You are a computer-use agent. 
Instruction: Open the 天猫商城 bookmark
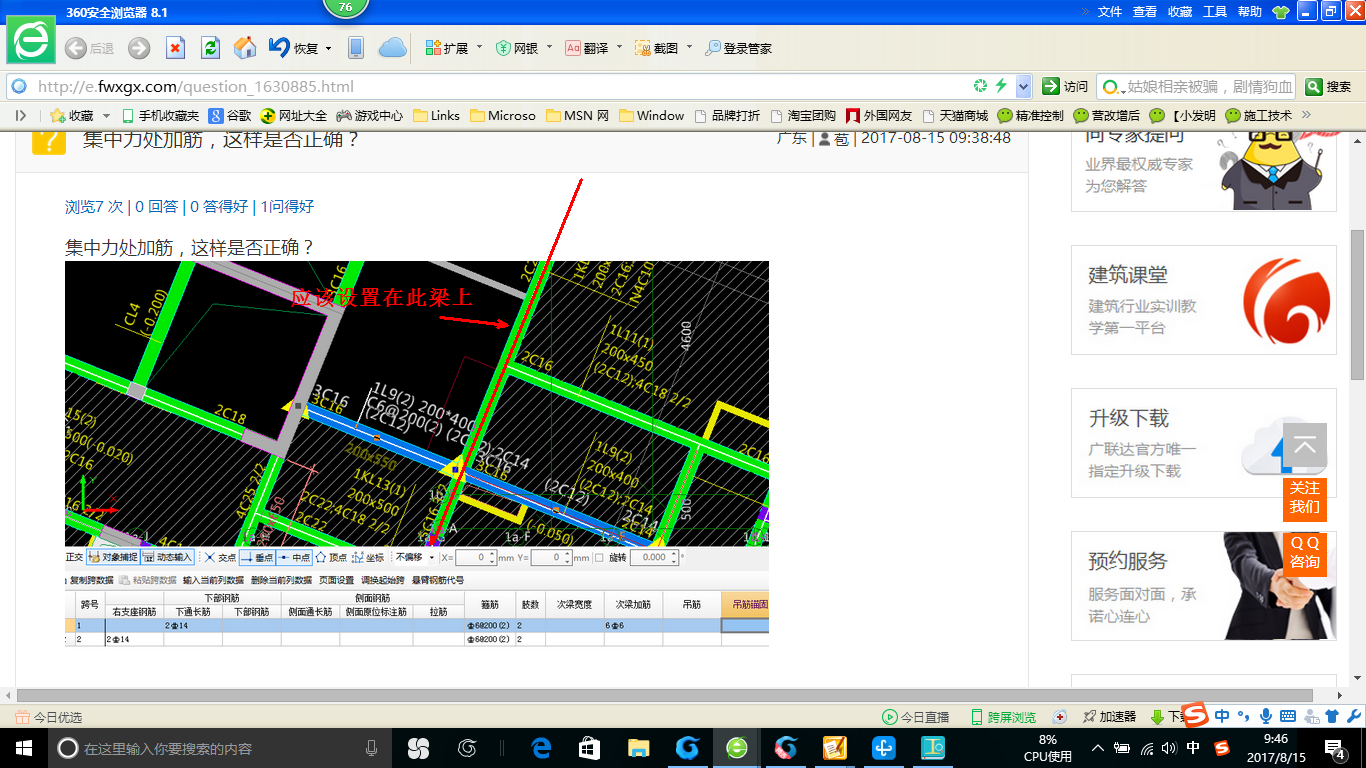coord(955,116)
